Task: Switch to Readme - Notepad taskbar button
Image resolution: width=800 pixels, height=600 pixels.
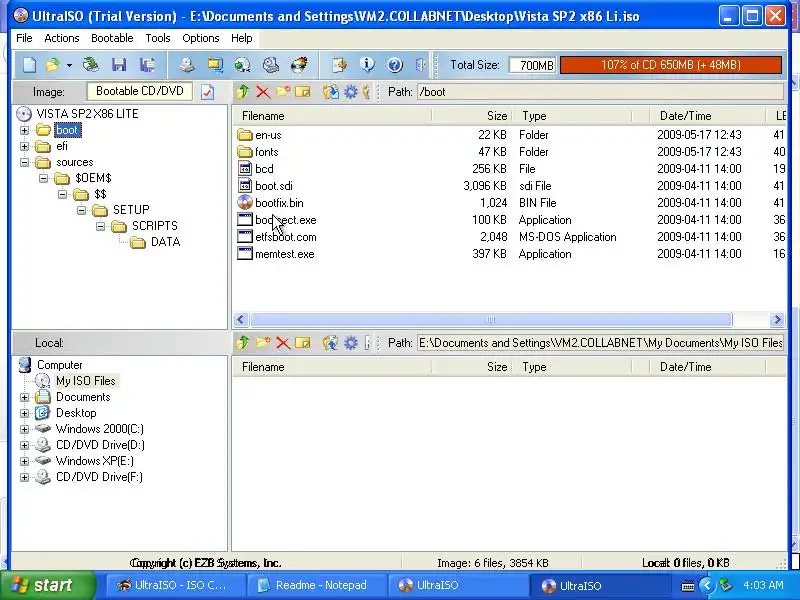Action: 316,585
